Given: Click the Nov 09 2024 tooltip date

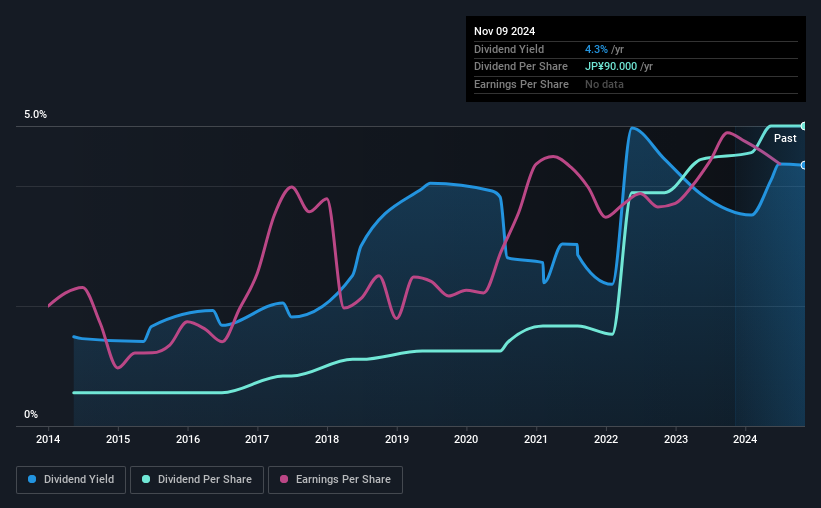Looking at the screenshot, I should 504,31.
